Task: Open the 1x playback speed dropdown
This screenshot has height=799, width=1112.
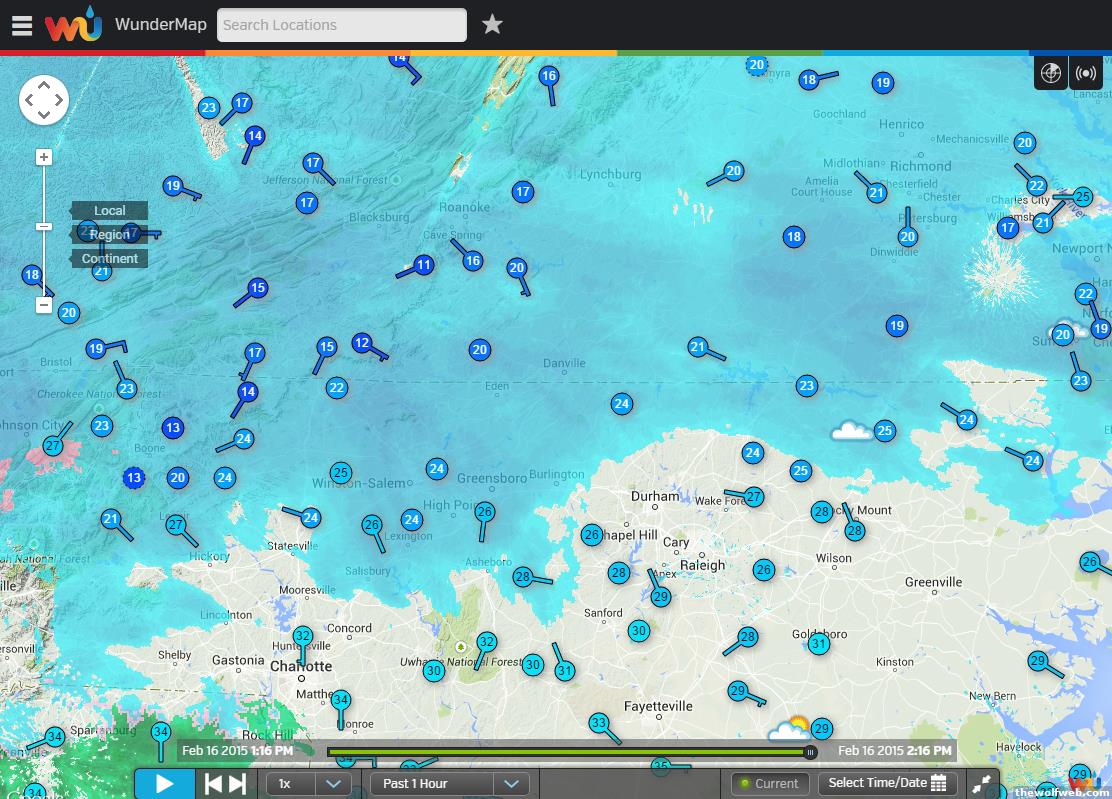Action: point(308,784)
